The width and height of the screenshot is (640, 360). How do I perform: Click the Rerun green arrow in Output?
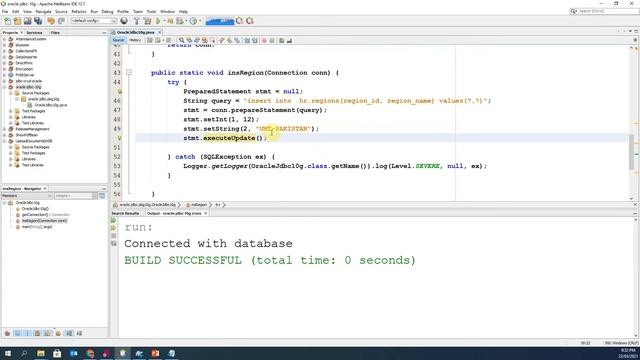coord(113,220)
